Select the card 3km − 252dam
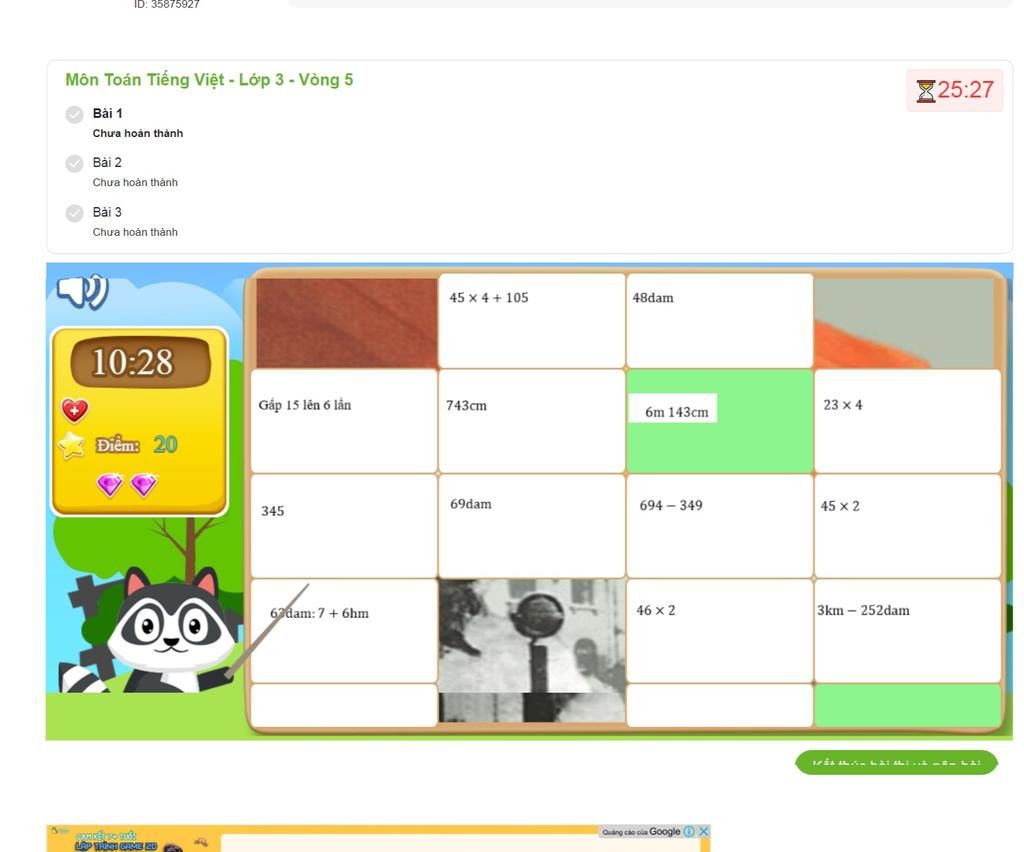This screenshot has width=1024, height=852. tap(908, 631)
